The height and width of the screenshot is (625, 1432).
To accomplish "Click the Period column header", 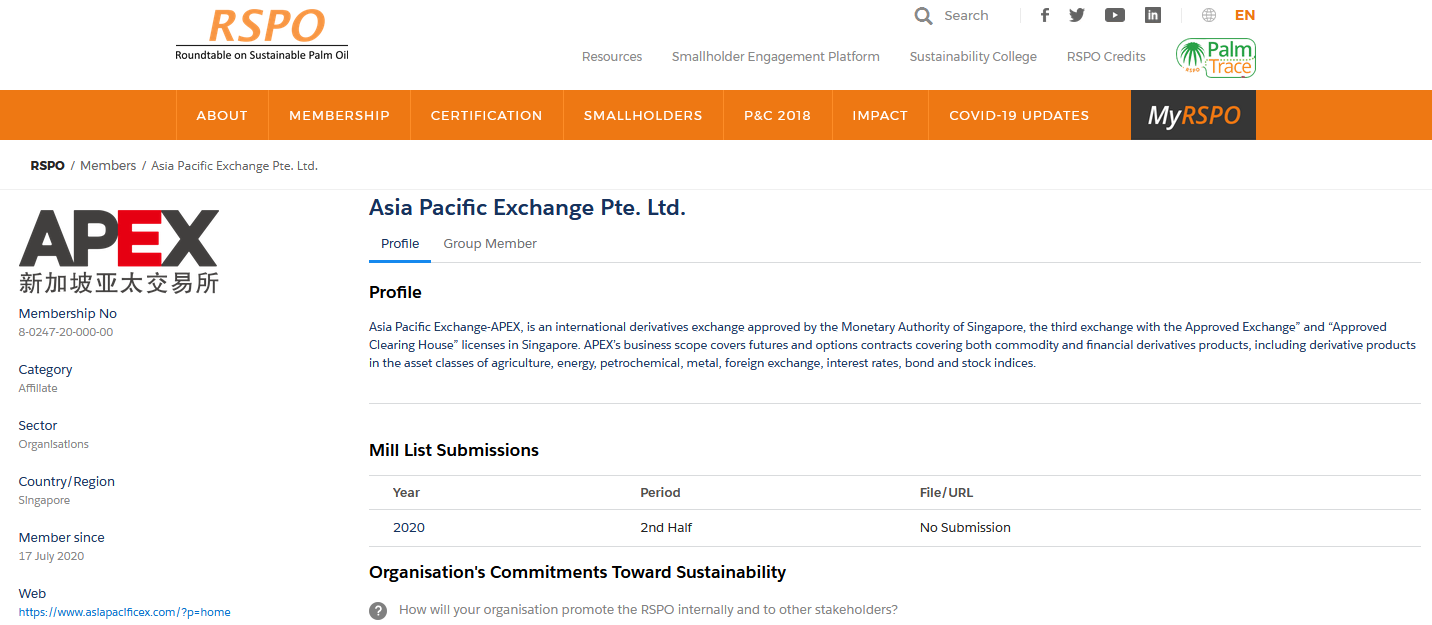I will pyautogui.click(x=660, y=492).
